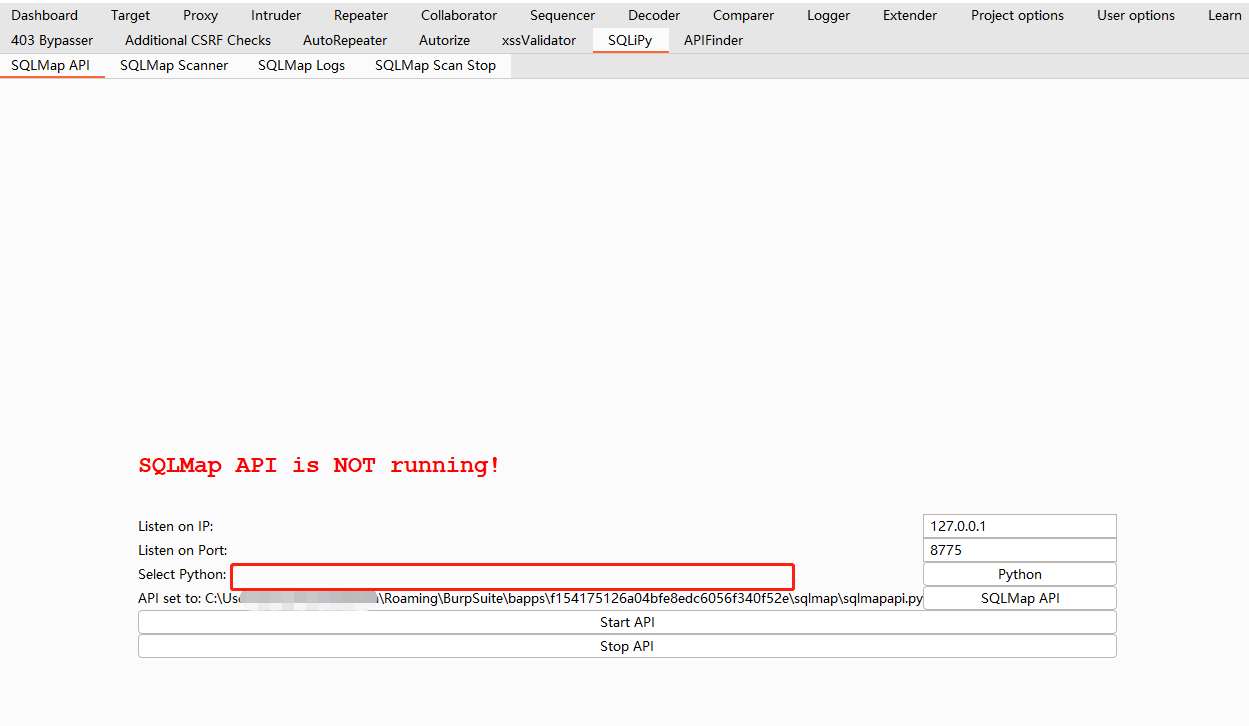1249x726 pixels.
Task: Open User options tab
Action: (1136, 15)
